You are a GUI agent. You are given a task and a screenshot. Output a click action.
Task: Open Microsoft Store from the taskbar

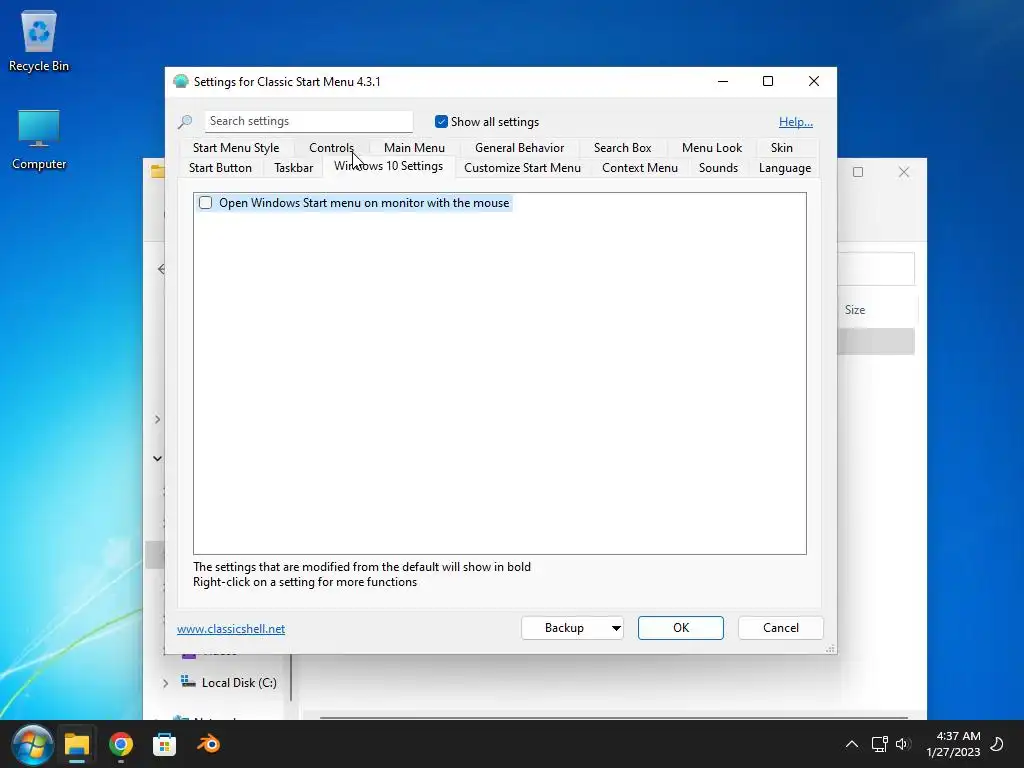click(x=165, y=744)
